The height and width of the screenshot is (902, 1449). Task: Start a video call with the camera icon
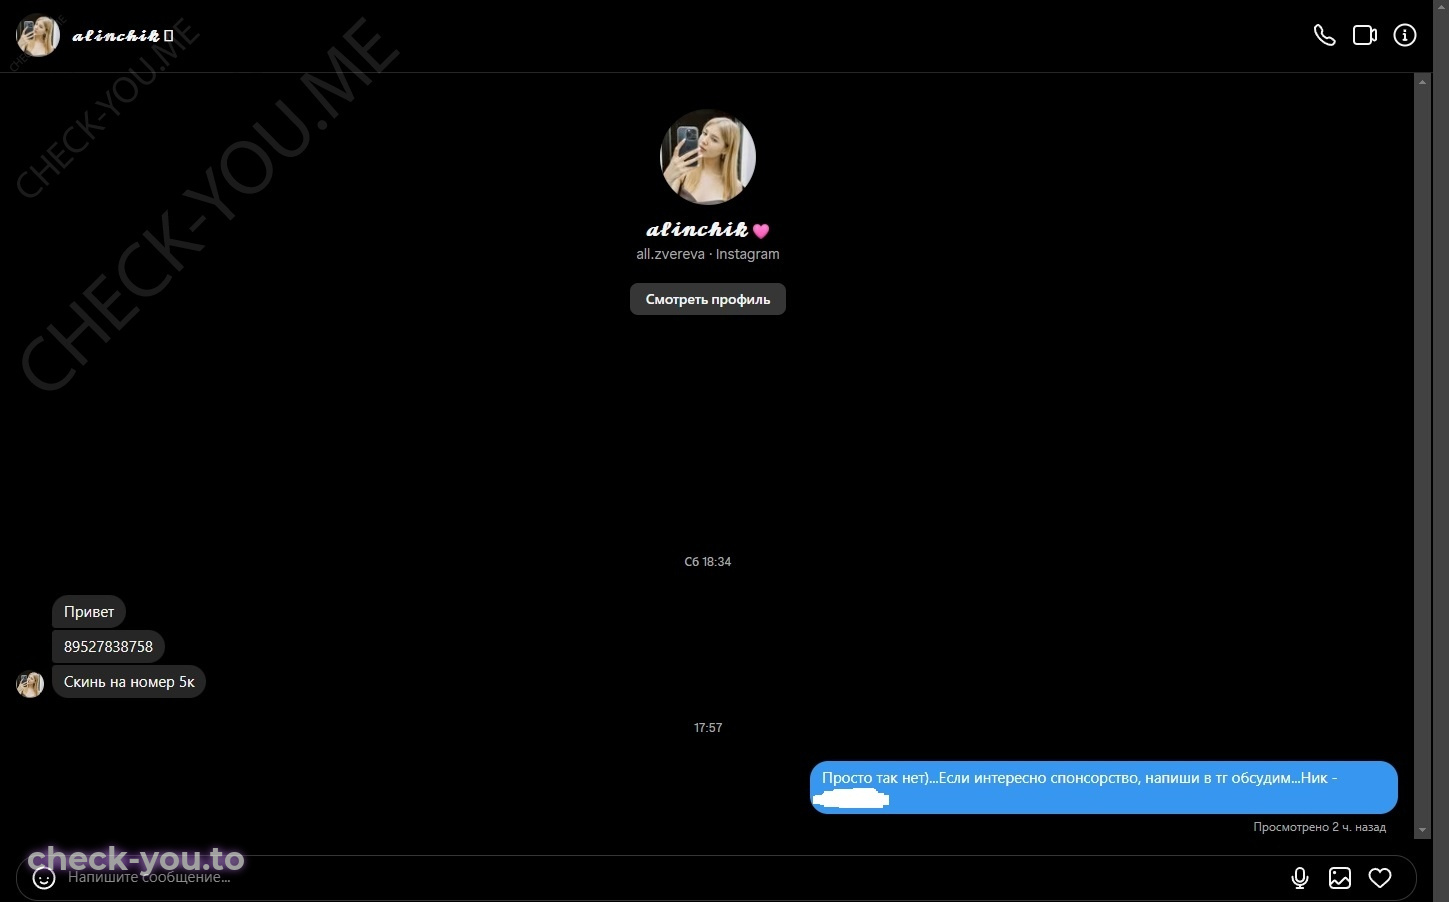click(x=1365, y=36)
